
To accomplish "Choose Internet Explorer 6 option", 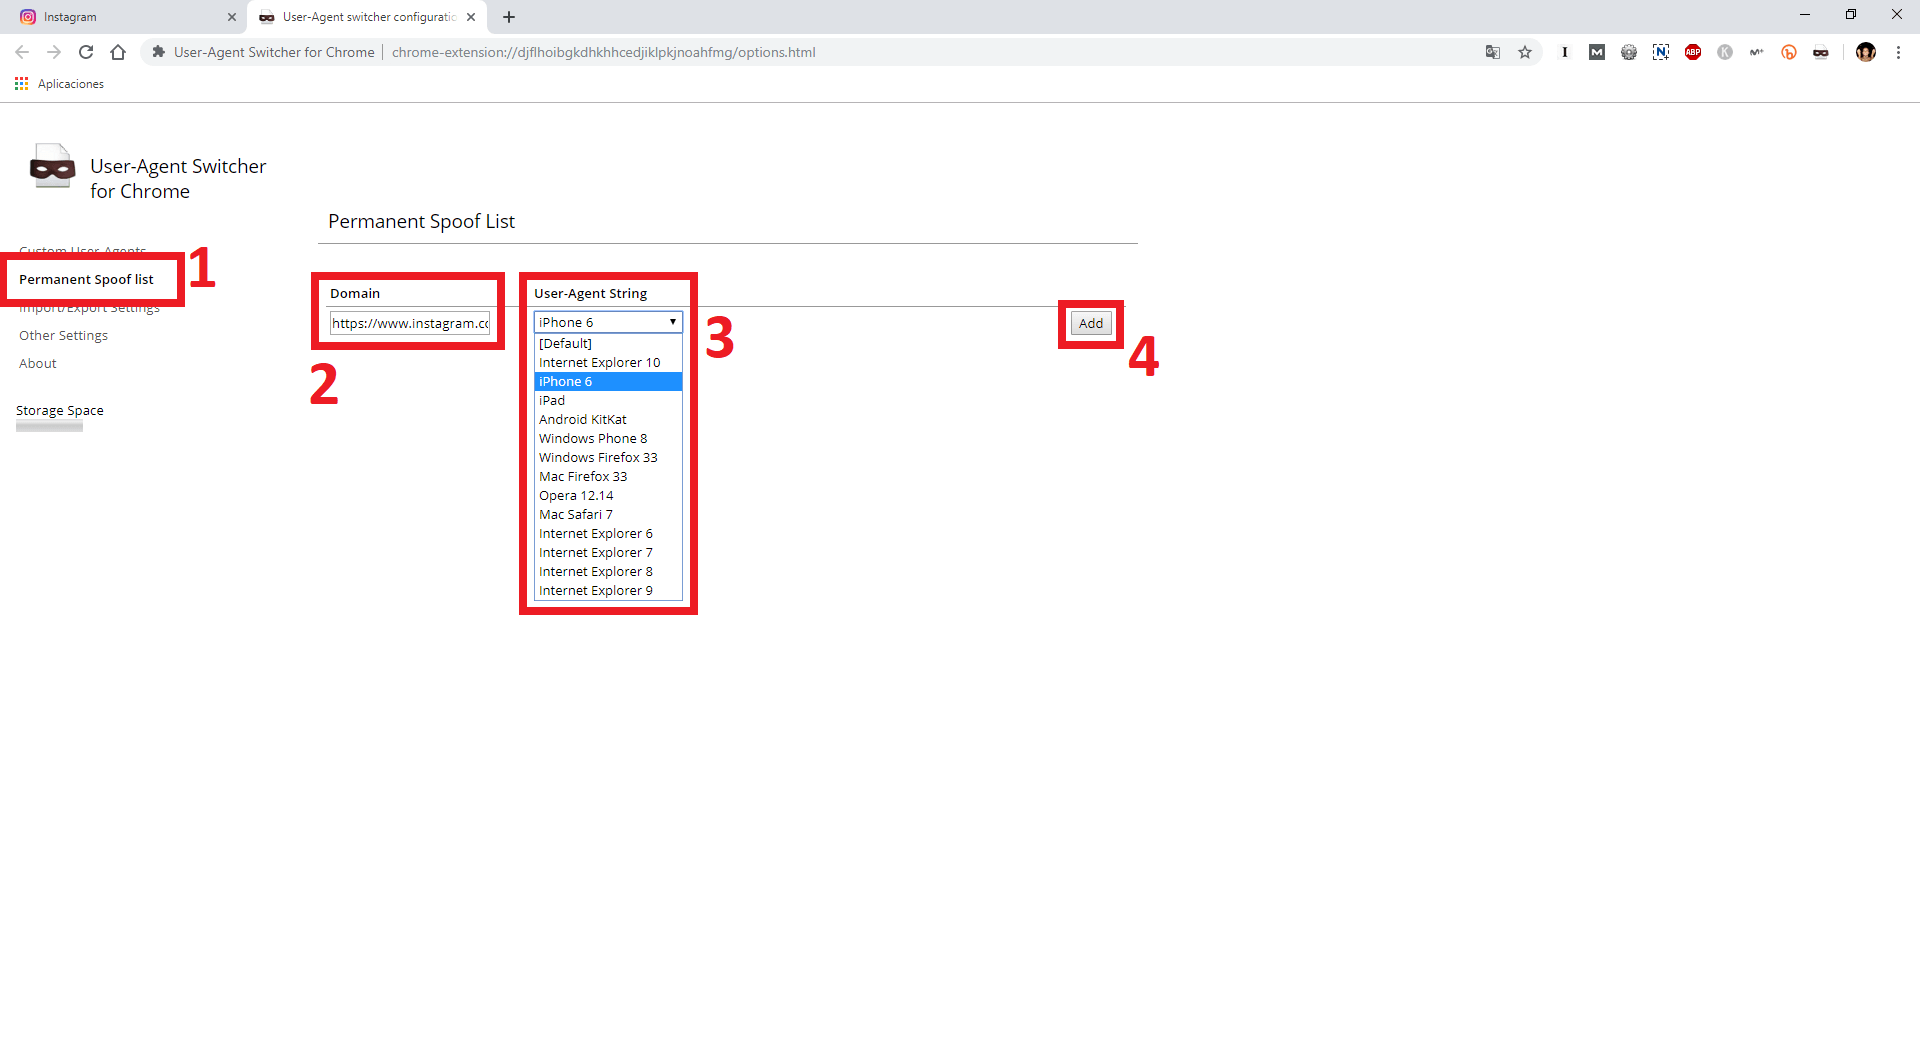I will 608,533.
